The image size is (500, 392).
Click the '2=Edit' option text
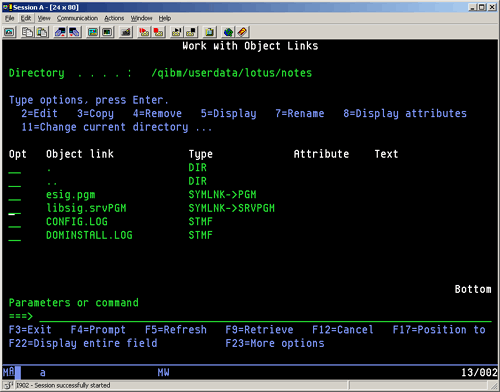coord(39,113)
